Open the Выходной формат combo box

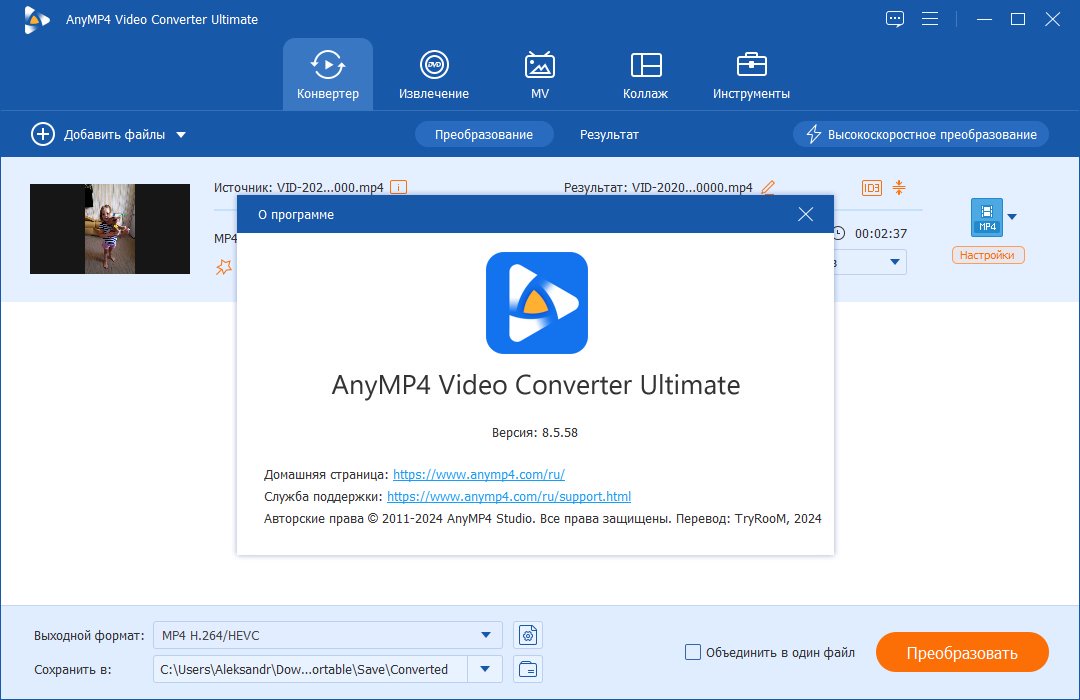pos(328,635)
